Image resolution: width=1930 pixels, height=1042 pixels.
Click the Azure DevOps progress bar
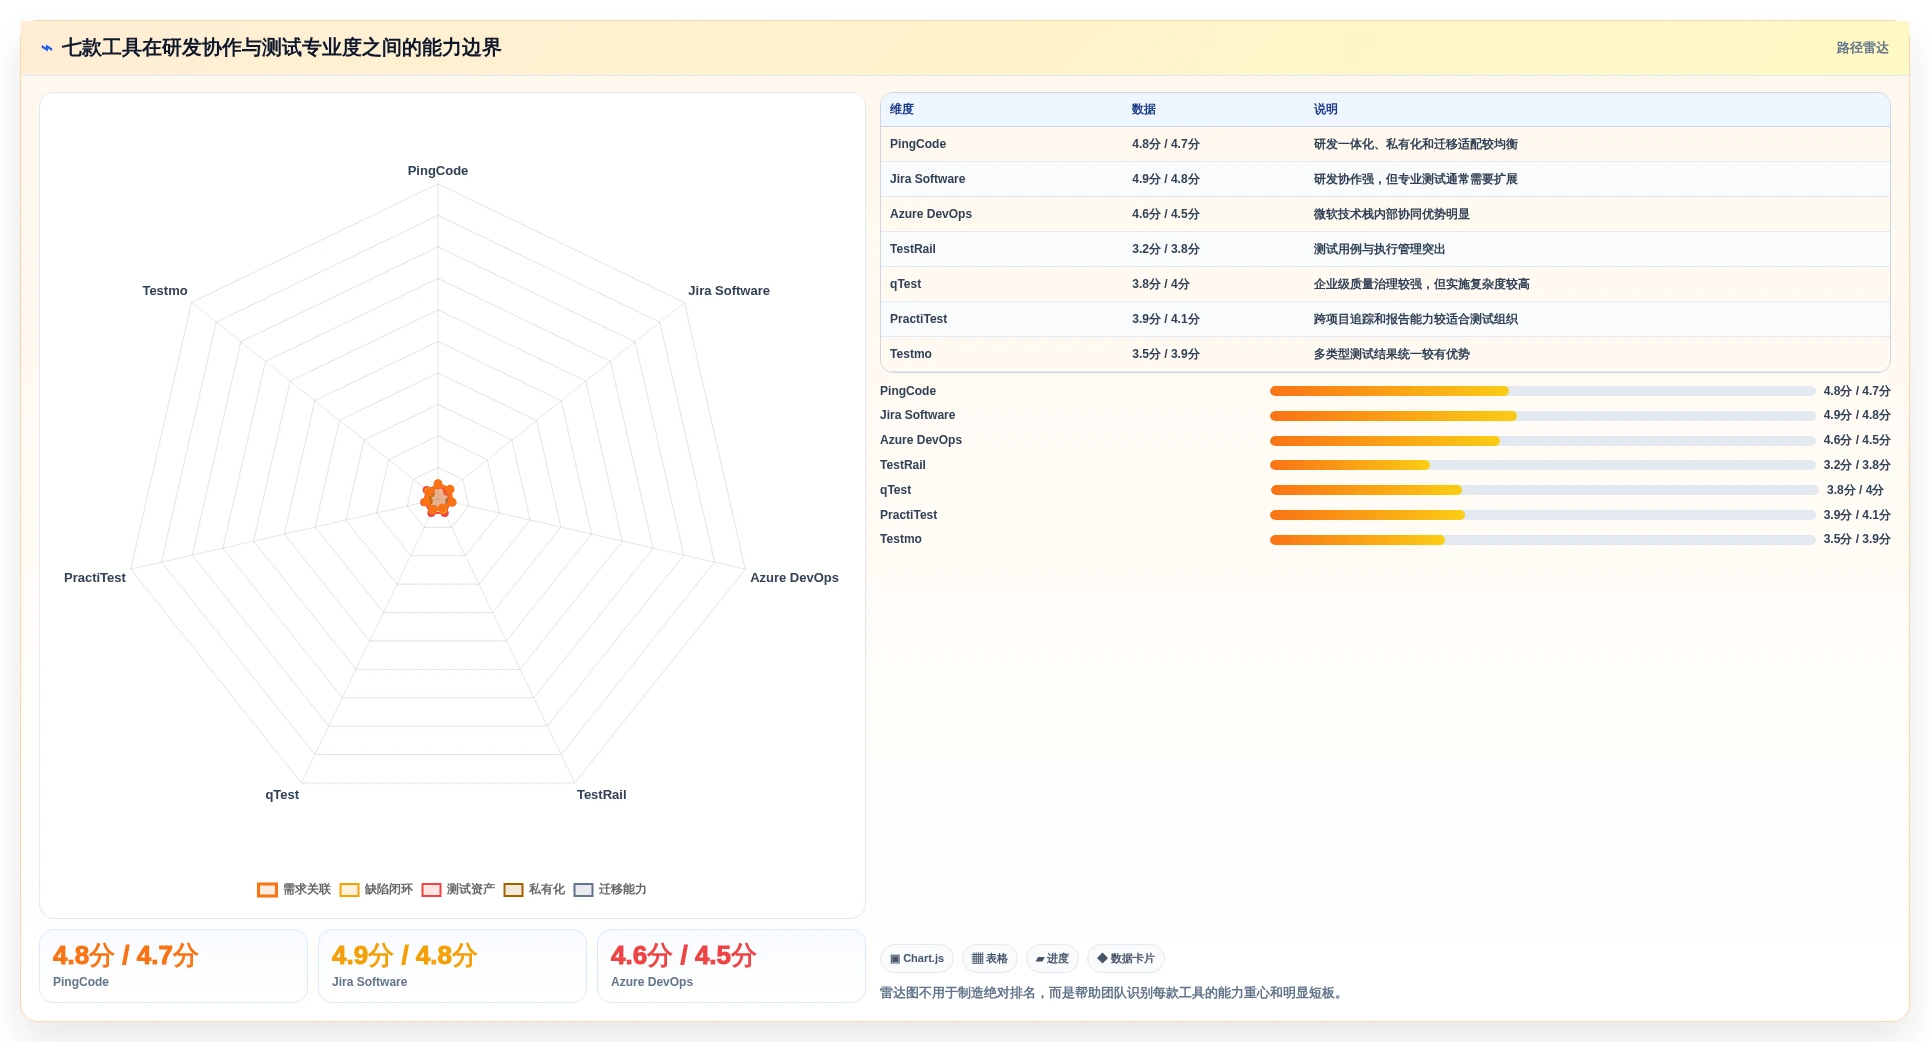(x=1542, y=440)
